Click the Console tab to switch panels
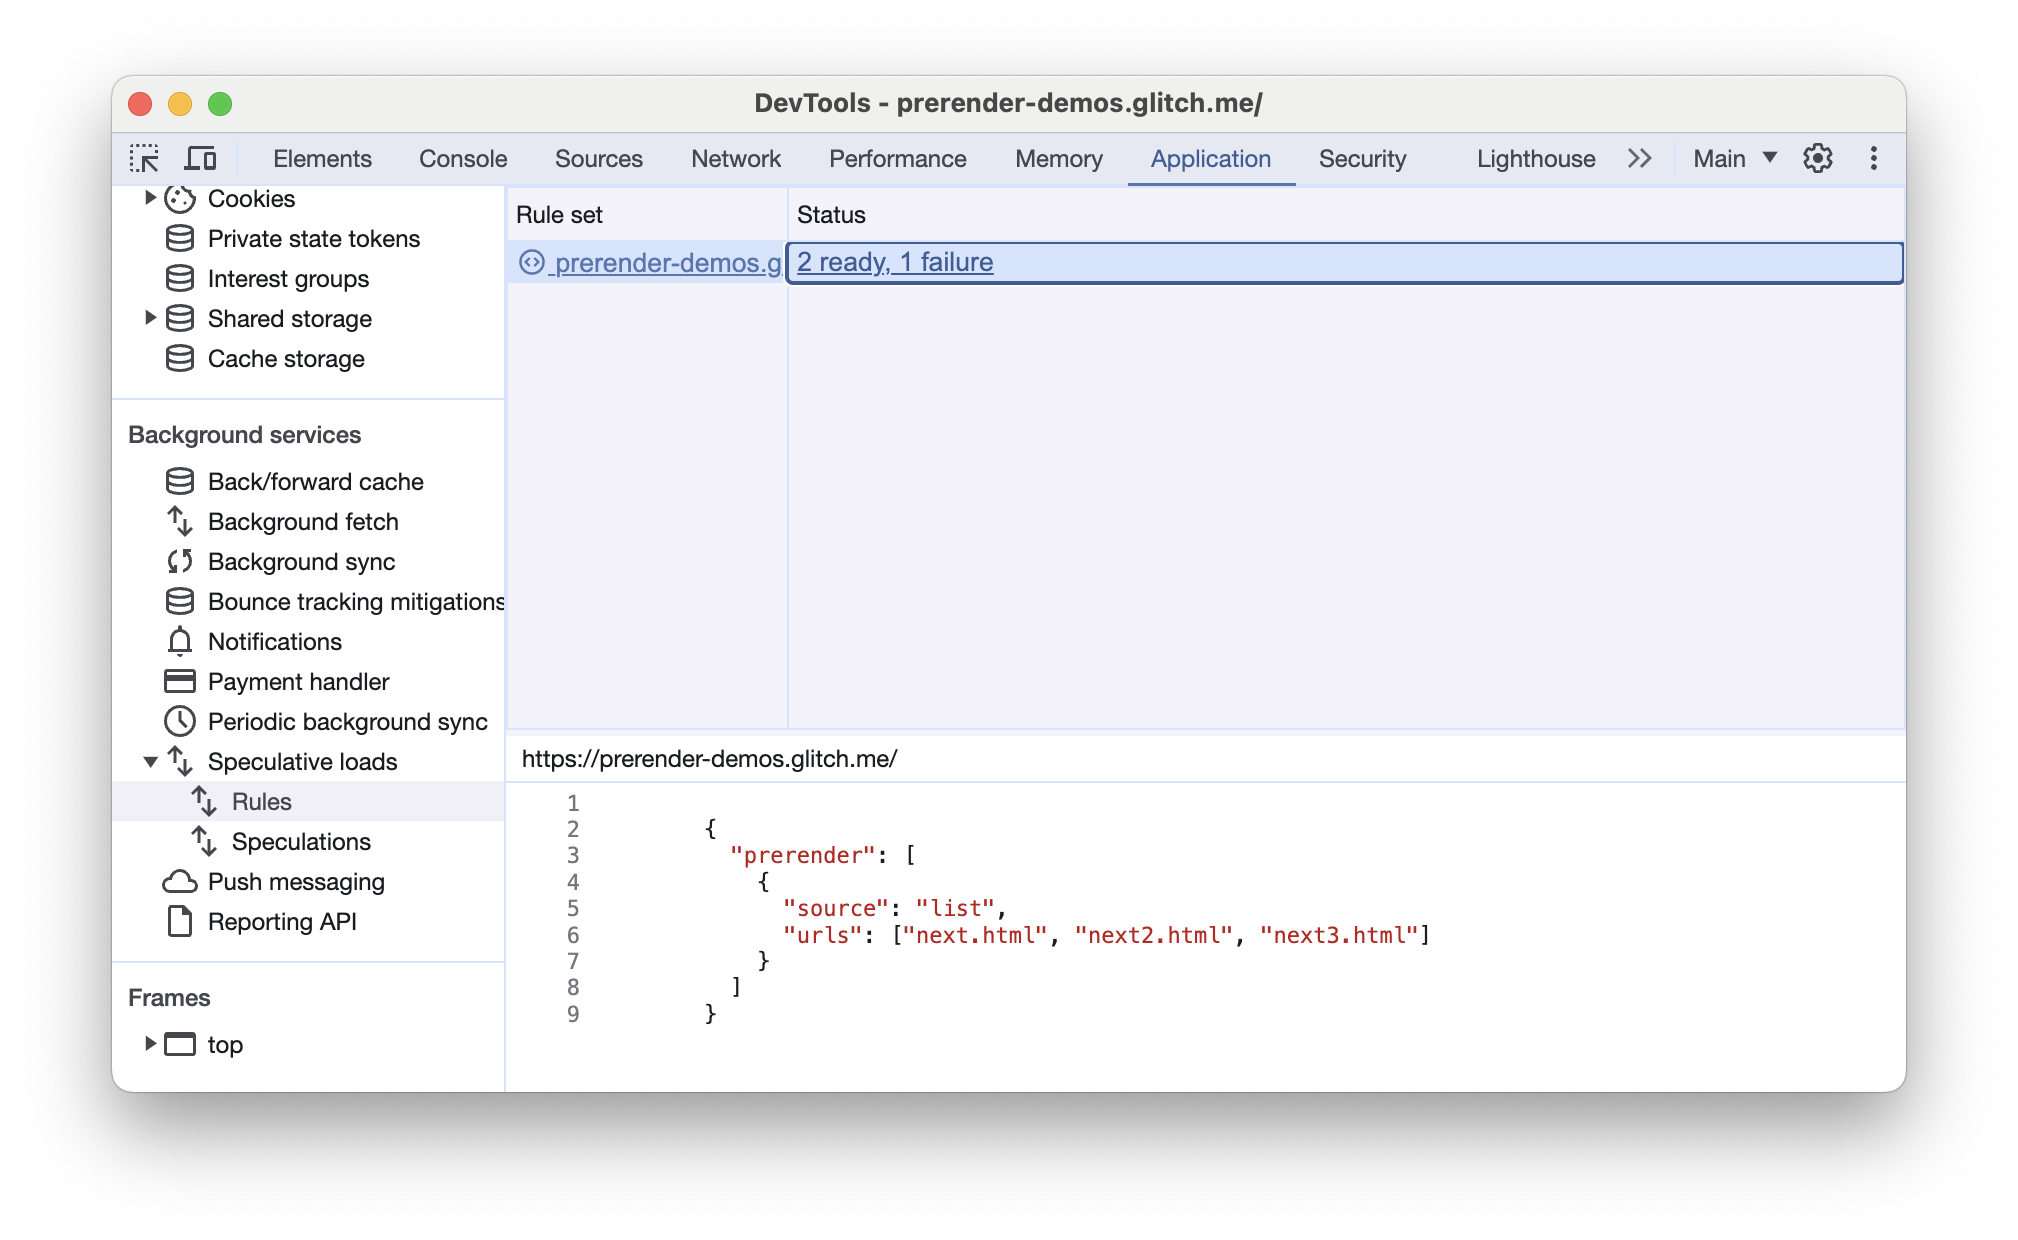 464,157
